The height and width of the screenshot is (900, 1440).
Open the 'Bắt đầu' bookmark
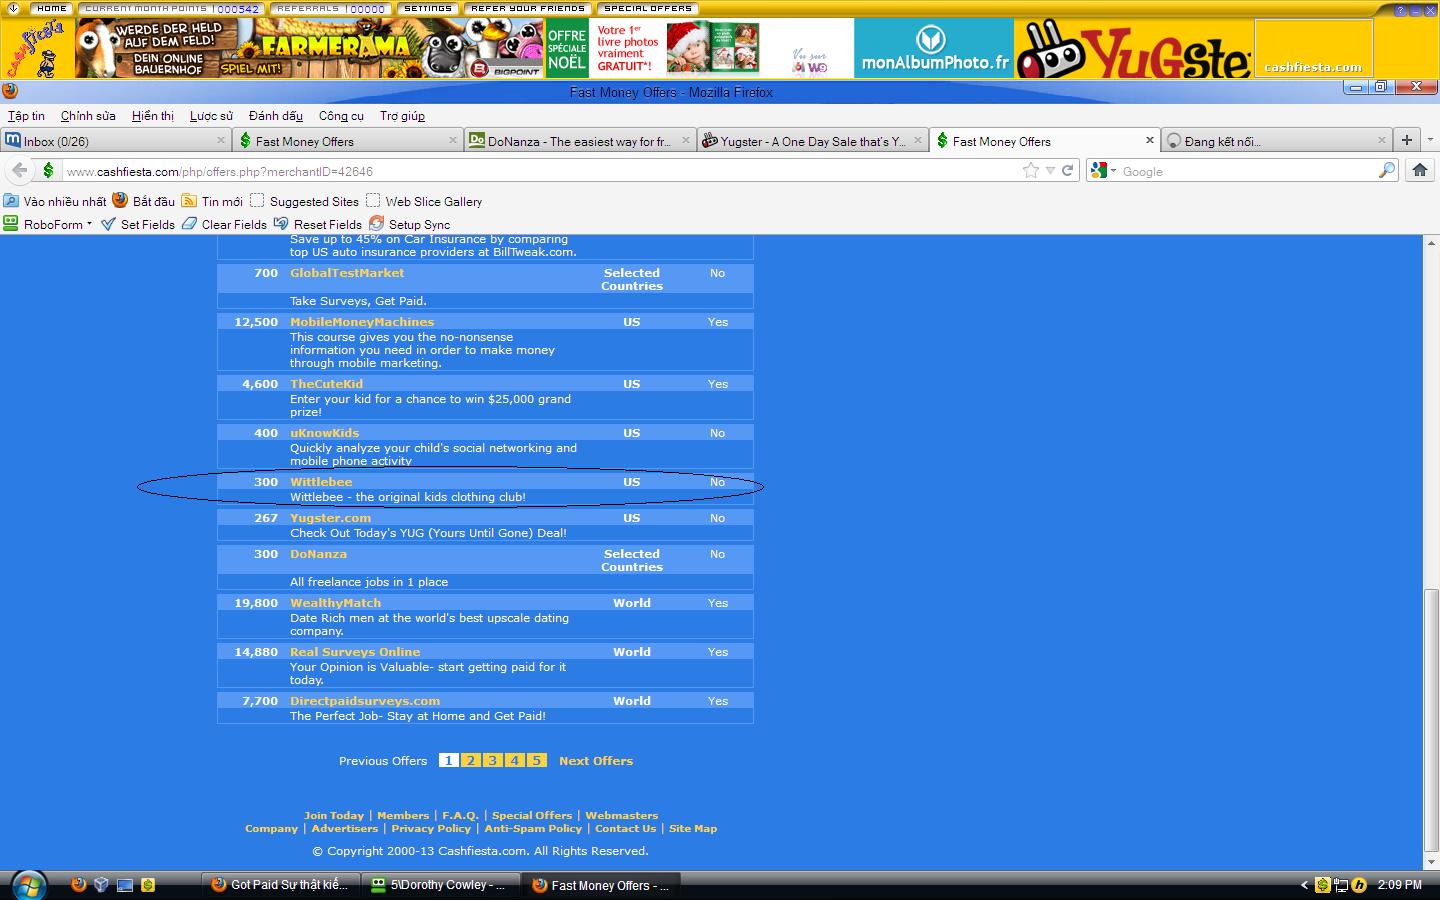[143, 201]
